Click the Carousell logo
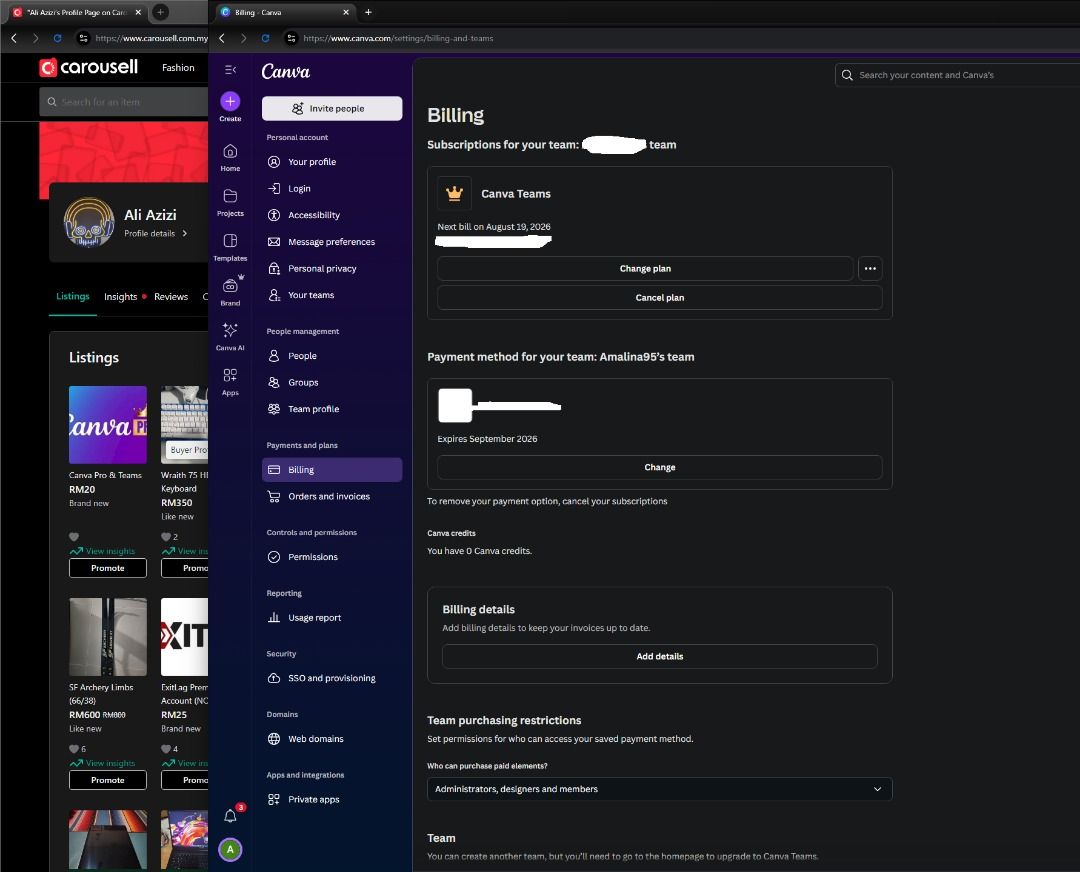The width and height of the screenshot is (1080, 872). (89, 67)
